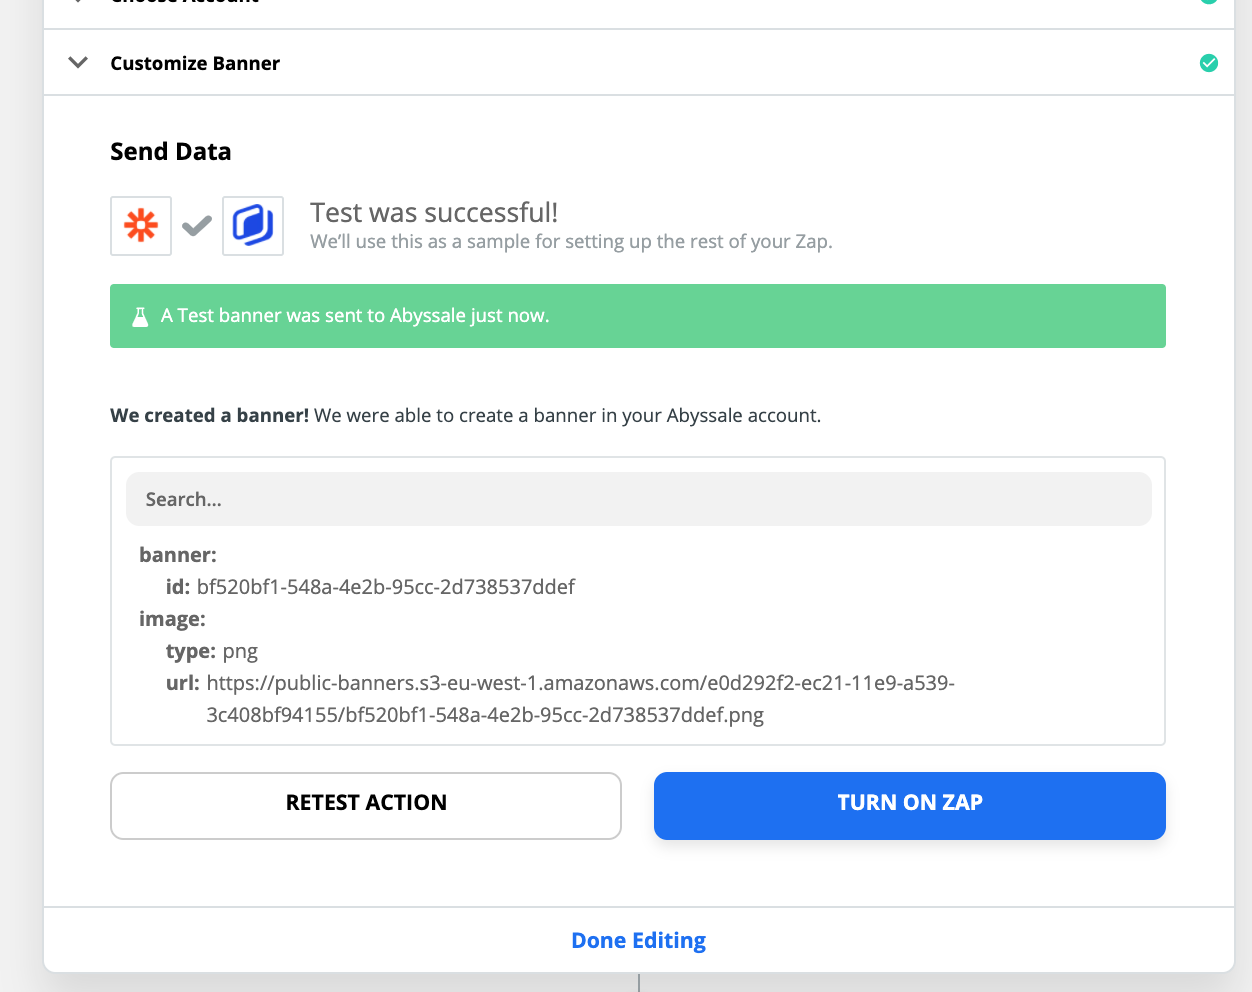Image resolution: width=1252 pixels, height=992 pixels.
Task: Click the green checkmark for Customize Banner
Action: [x=1209, y=63]
